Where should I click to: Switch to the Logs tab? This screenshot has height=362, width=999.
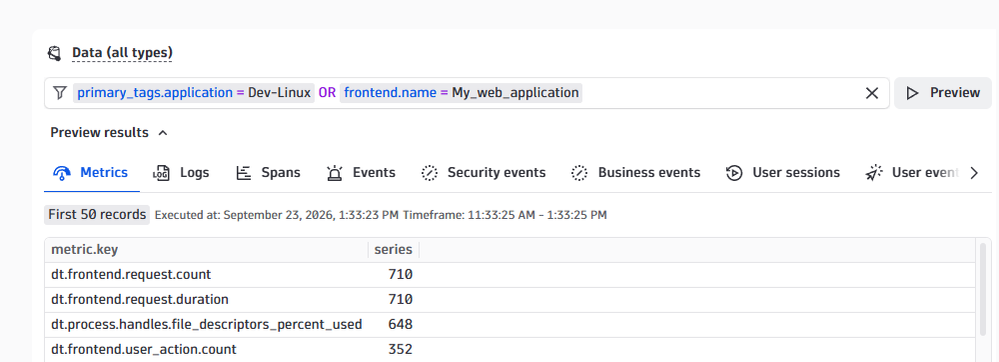182,173
